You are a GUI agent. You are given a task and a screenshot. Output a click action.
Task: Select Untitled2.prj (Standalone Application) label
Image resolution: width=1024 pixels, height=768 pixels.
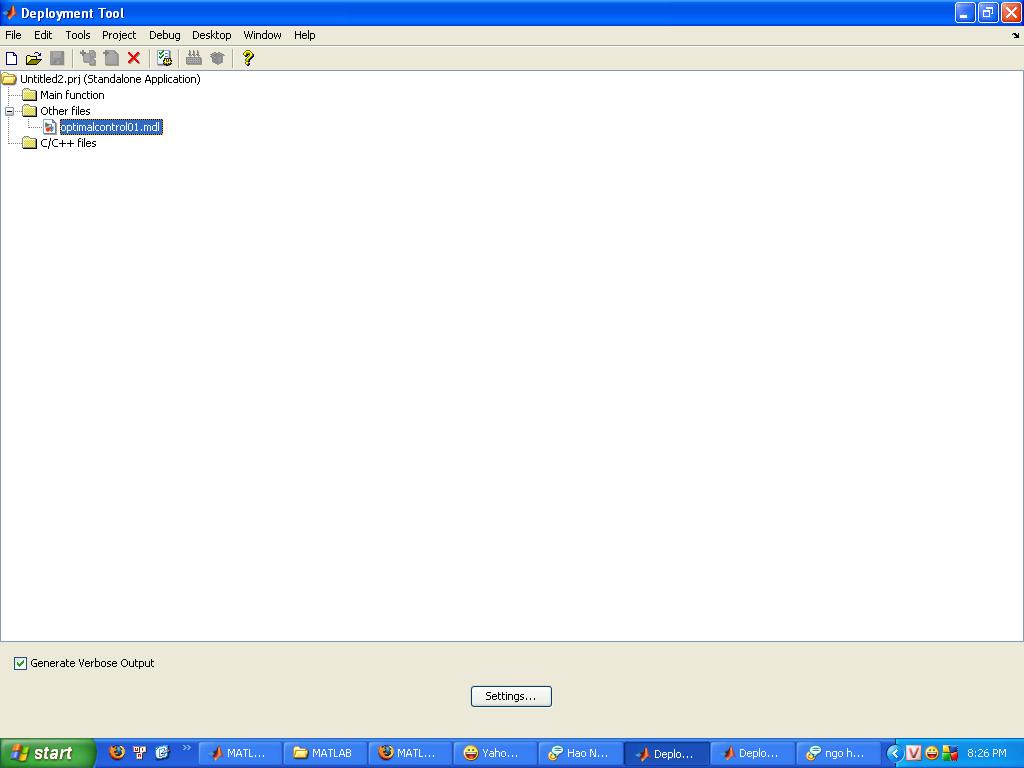point(110,79)
